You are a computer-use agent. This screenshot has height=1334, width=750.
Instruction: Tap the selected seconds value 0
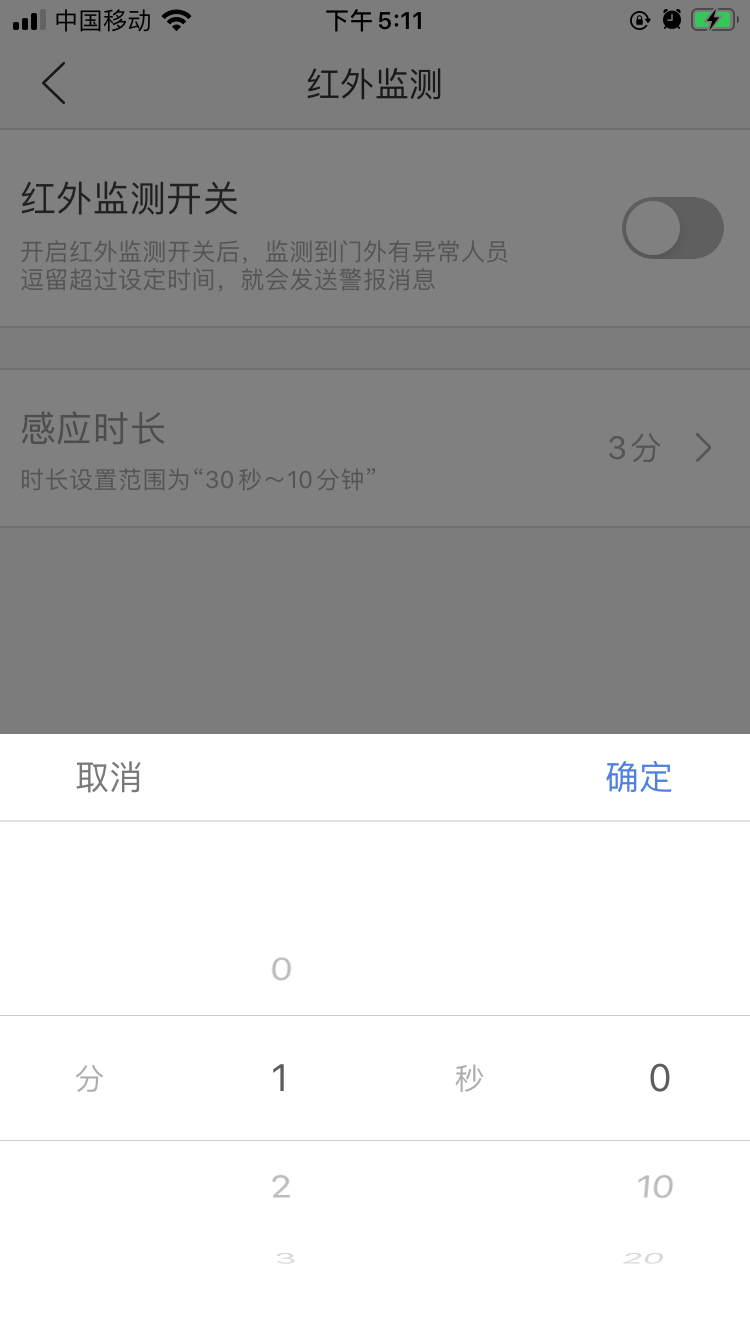(660, 1078)
